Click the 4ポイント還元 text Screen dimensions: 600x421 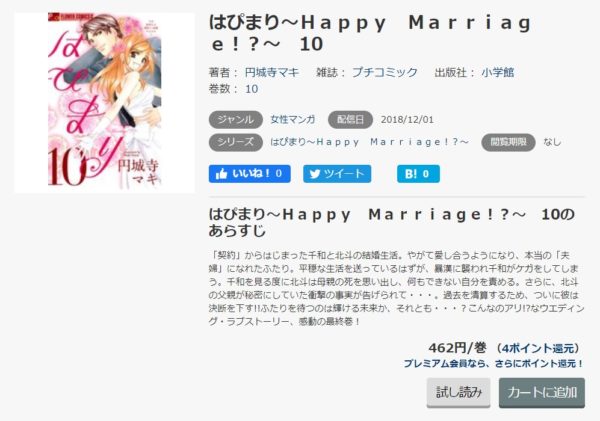click(x=538, y=348)
